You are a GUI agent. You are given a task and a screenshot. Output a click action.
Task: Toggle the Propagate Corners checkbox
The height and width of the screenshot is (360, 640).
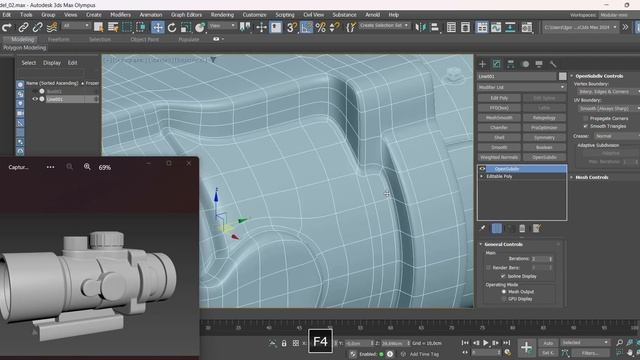click(x=586, y=118)
